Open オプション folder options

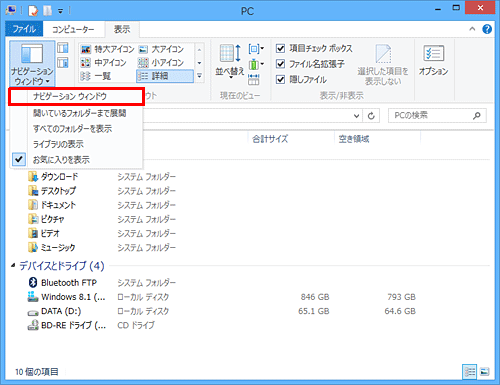(433, 60)
